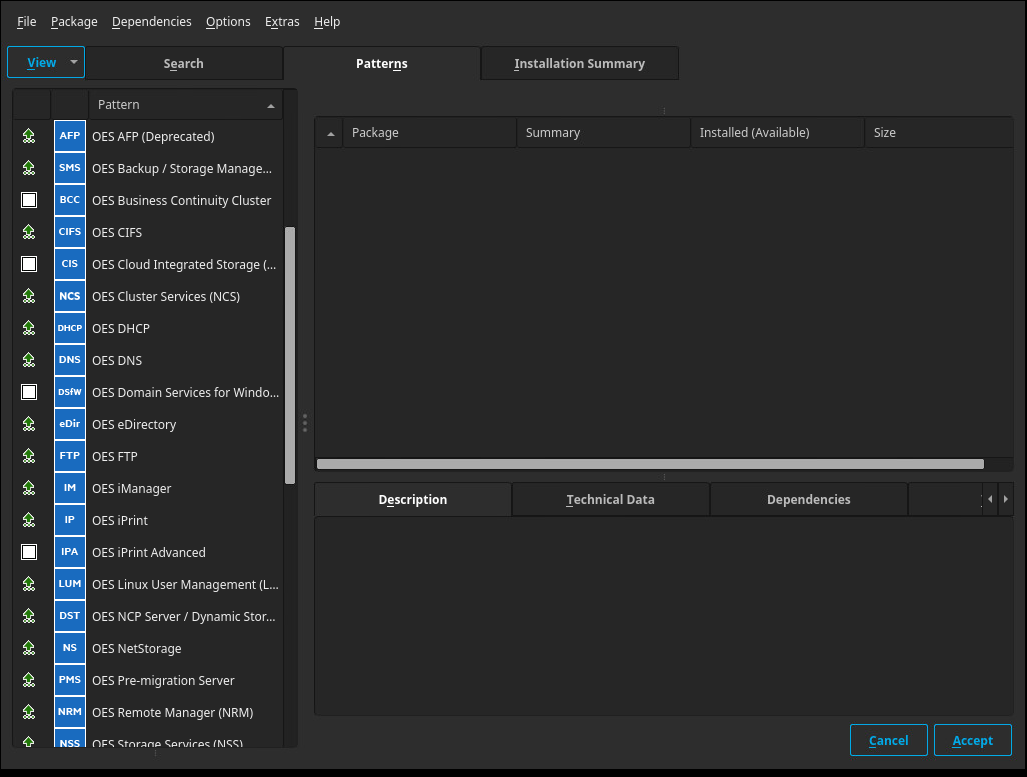Tick the OES iPrint Advanced checkbox
The image size is (1027, 777).
click(29, 552)
